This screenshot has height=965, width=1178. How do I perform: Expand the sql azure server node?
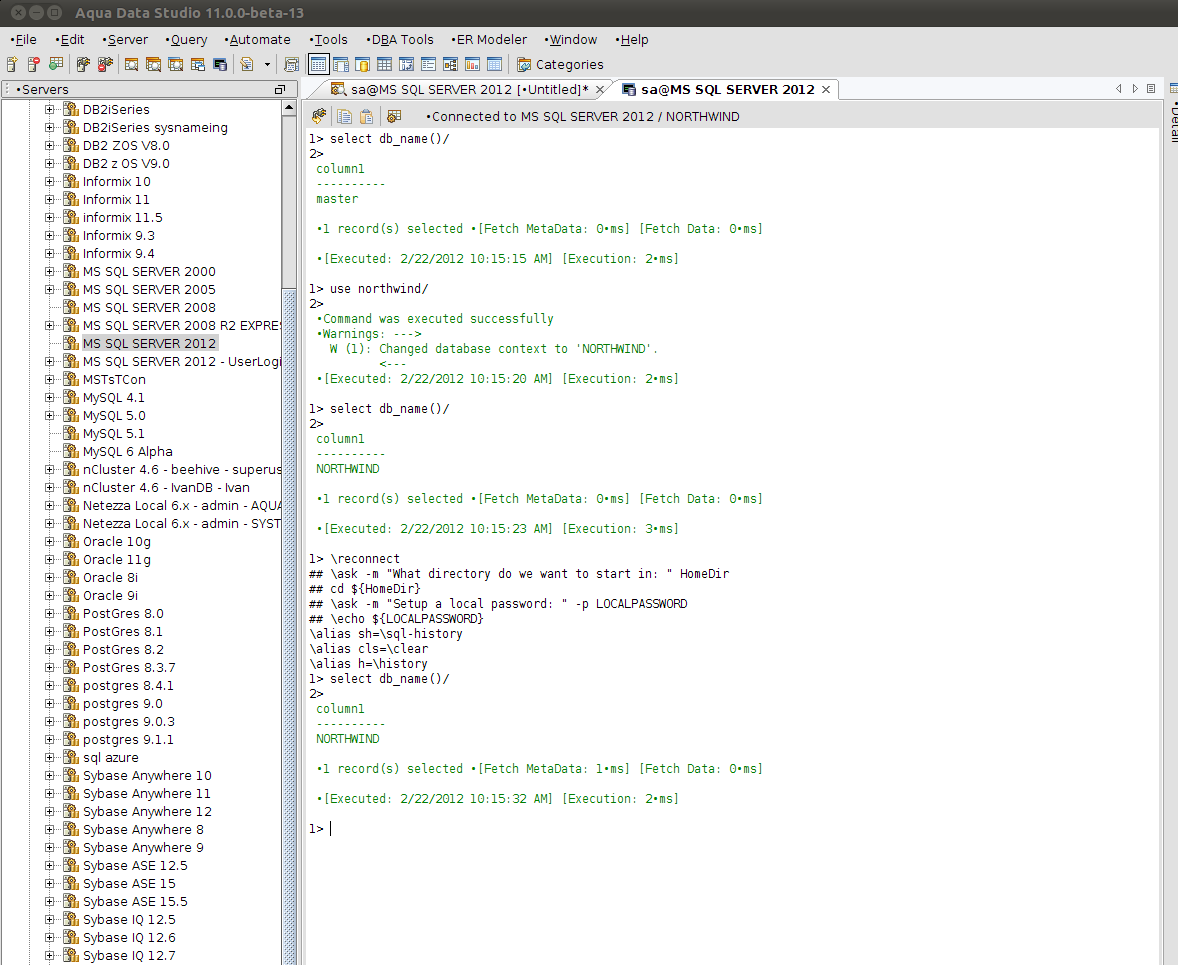[49, 758]
